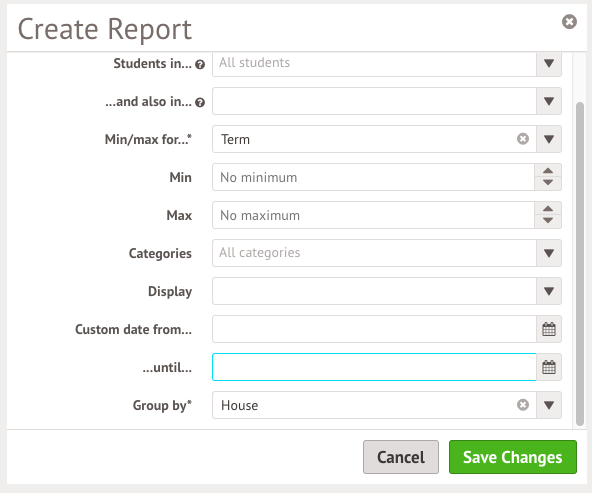
Task: Open the Group by dropdown arrow
Action: (x=549, y=405)
